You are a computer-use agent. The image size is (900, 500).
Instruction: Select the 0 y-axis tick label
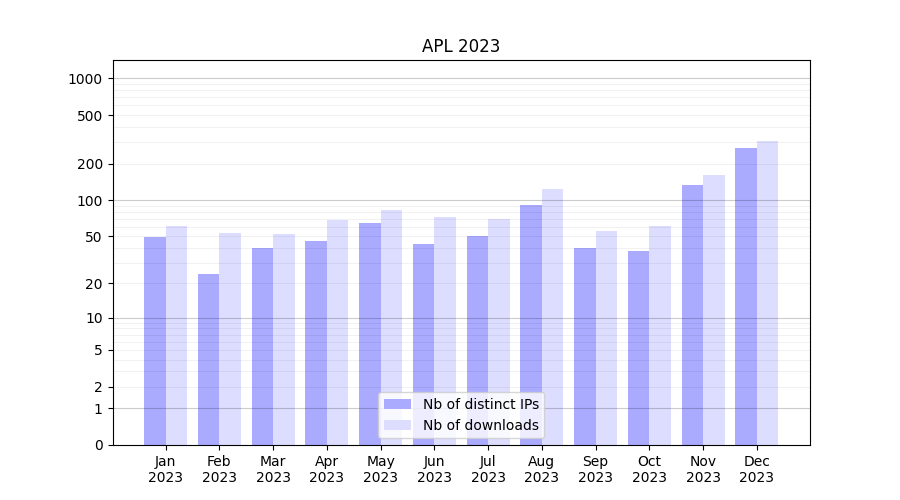coord(98,445)
